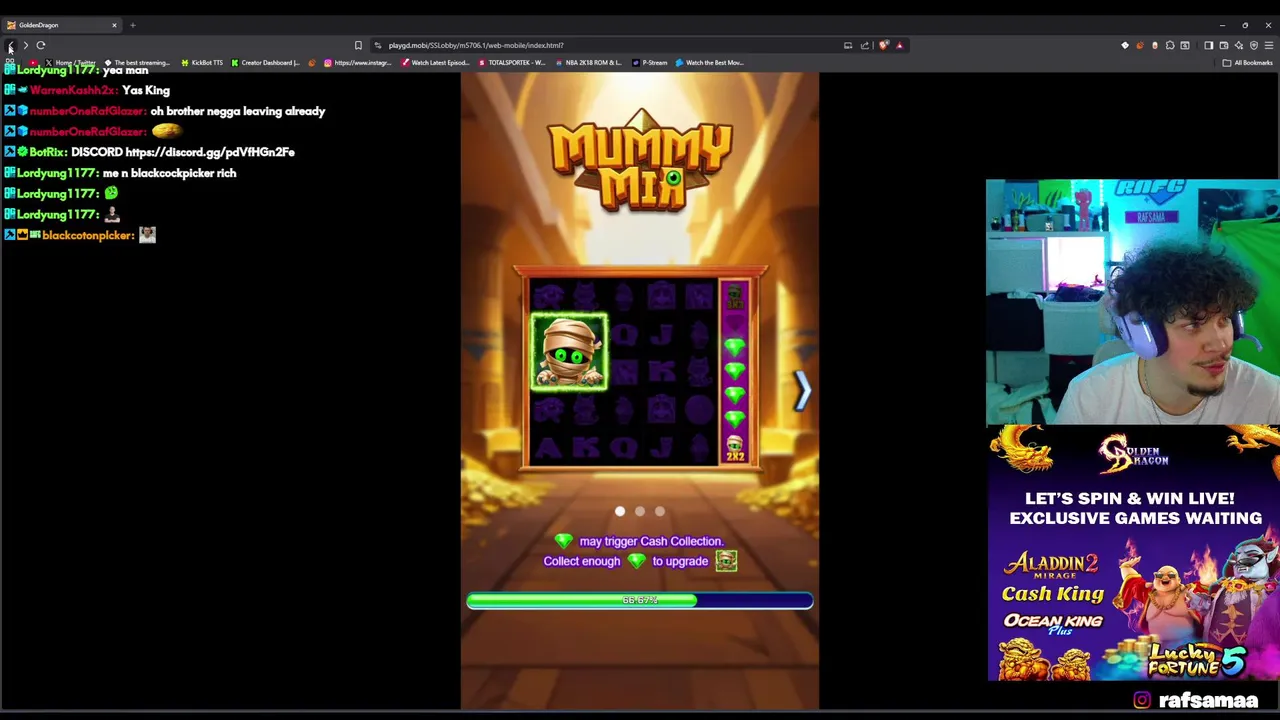This screenshot has height=720, width=1280.
Task: Open the Brave Shields lion icon
Action: 884,45
